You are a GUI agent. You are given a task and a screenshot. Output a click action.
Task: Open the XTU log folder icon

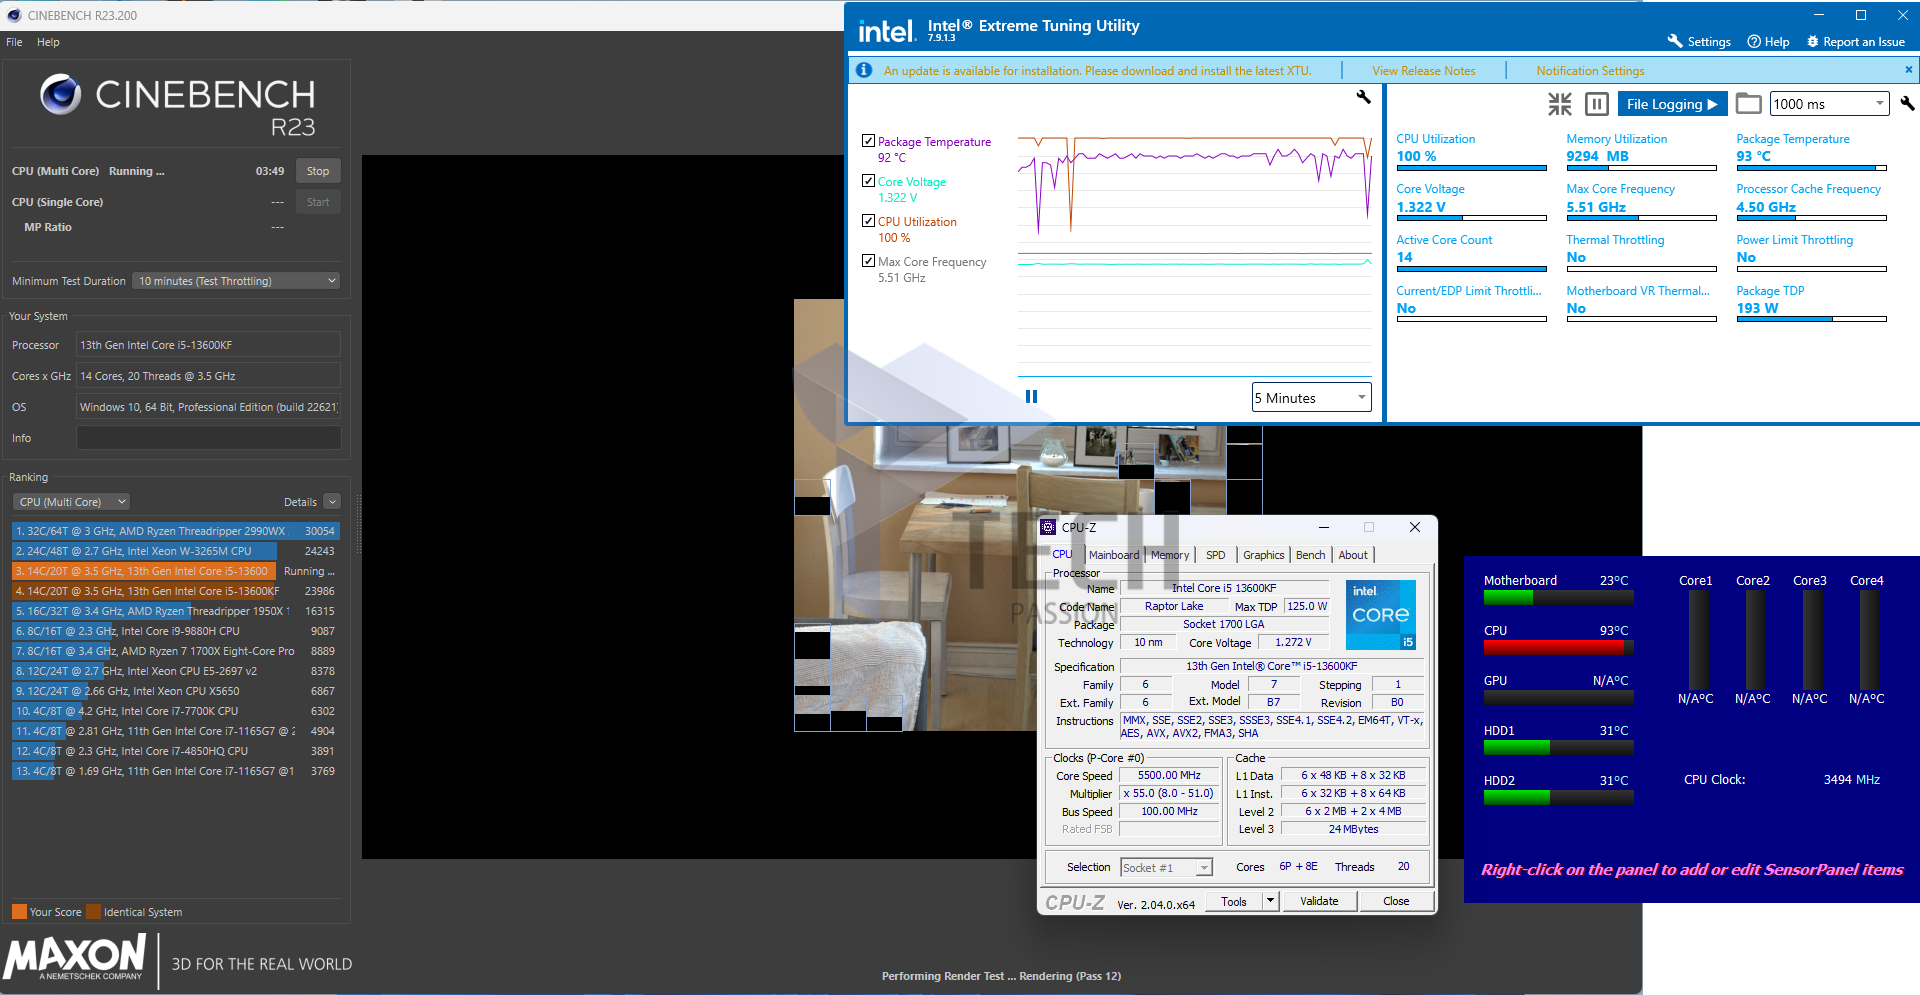(1748, 104)
